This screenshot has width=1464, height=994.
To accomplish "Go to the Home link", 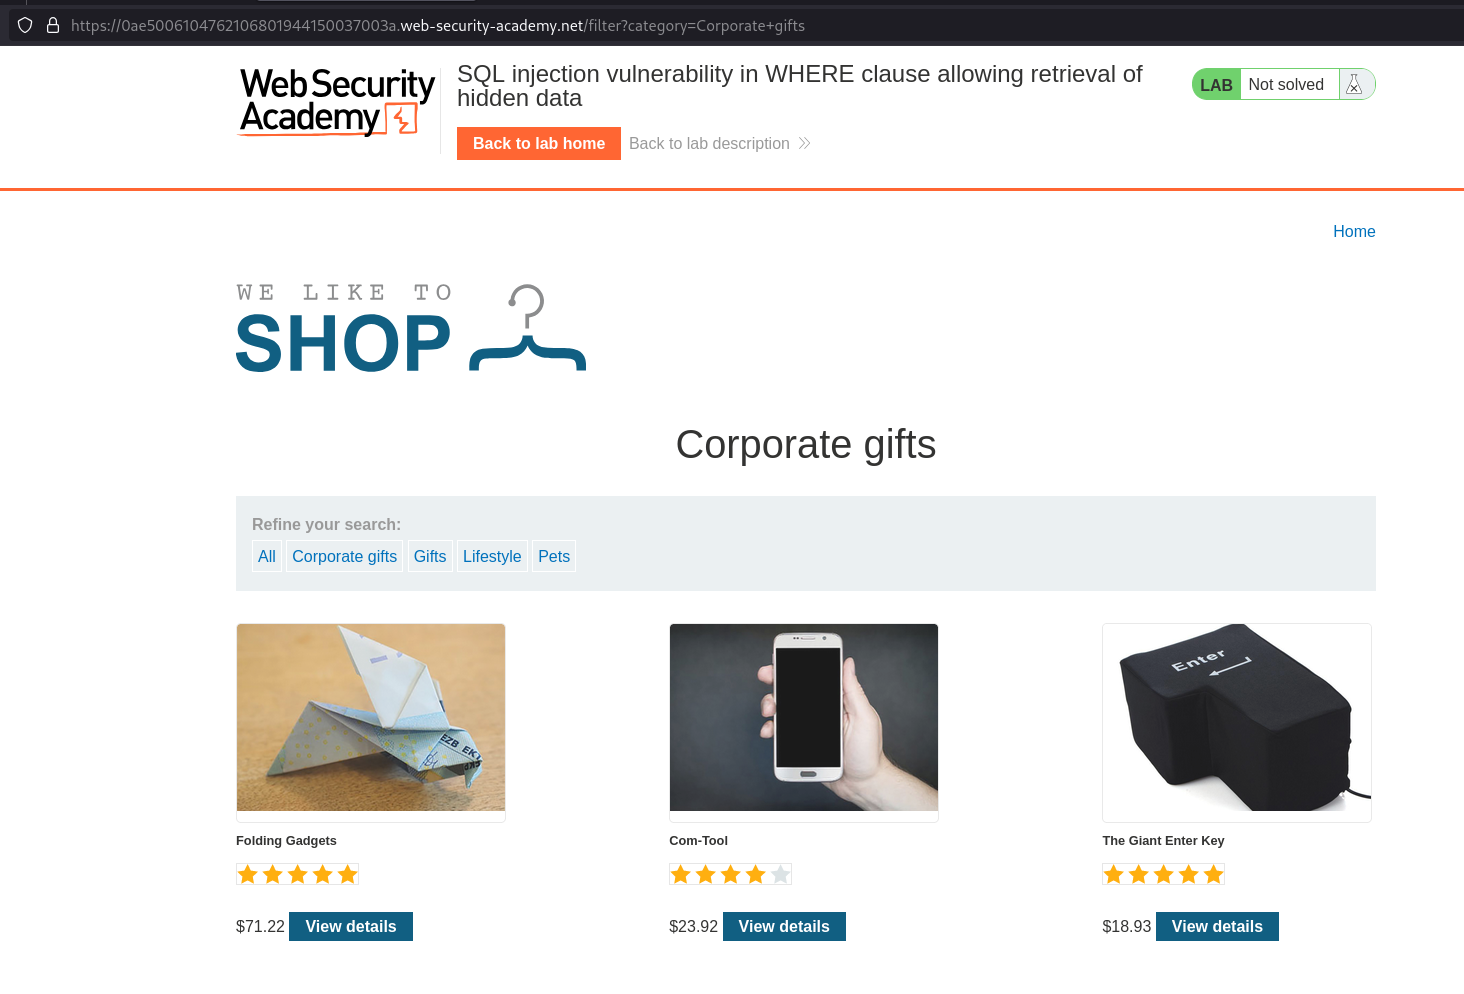I will 1354,232.
